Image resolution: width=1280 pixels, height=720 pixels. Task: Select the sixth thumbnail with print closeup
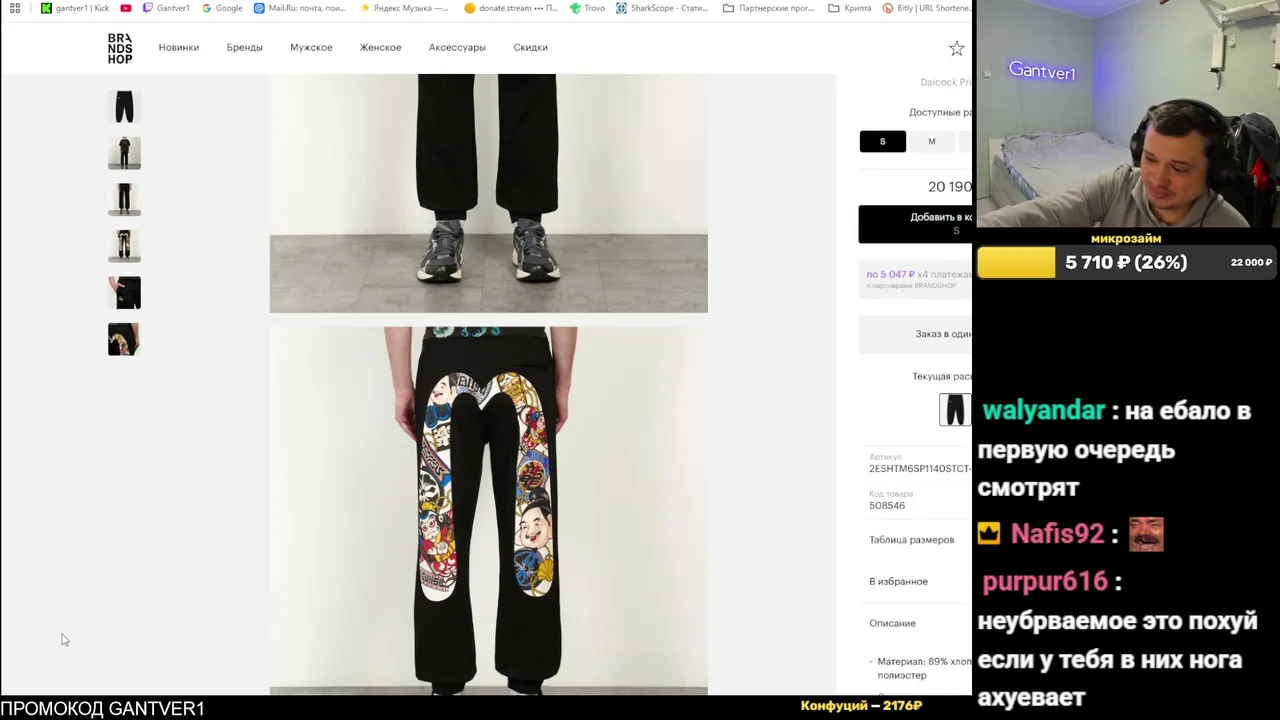click(x=124, y=339)
